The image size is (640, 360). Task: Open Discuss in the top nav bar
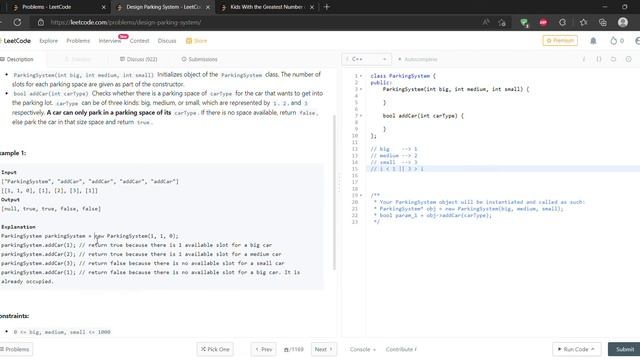pyautogui.click(x=167, y=41)
